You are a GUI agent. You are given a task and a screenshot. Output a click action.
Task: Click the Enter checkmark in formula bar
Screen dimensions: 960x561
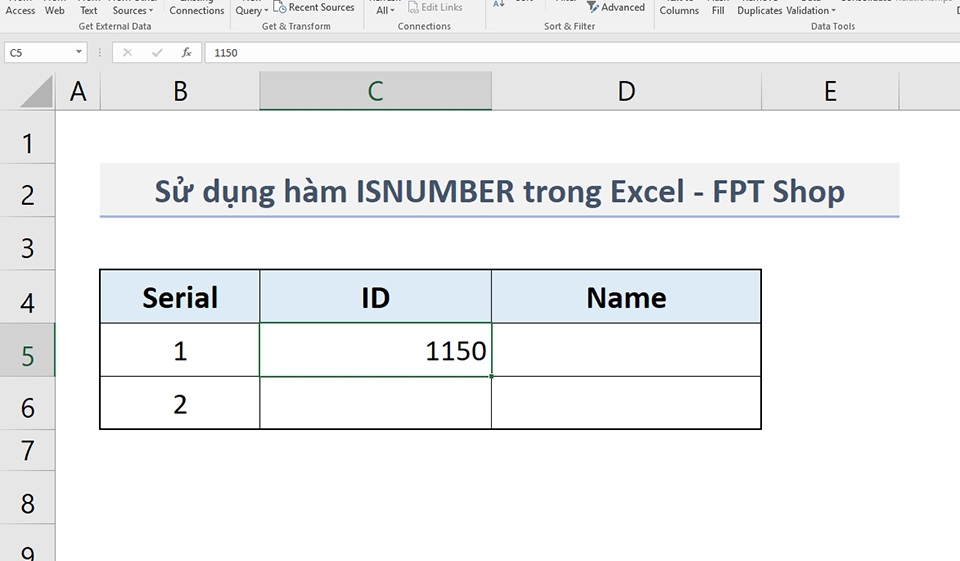(x=157, y=53)
